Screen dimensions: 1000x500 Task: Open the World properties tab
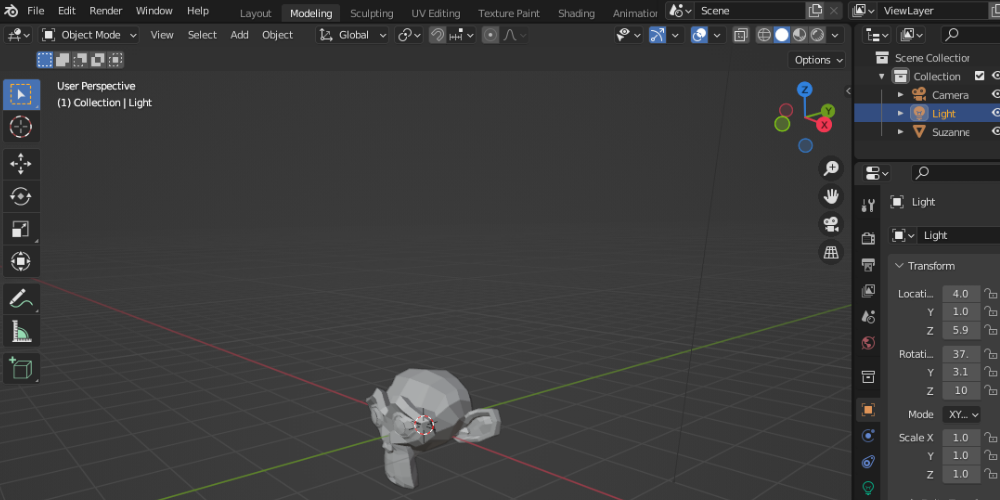868,343
